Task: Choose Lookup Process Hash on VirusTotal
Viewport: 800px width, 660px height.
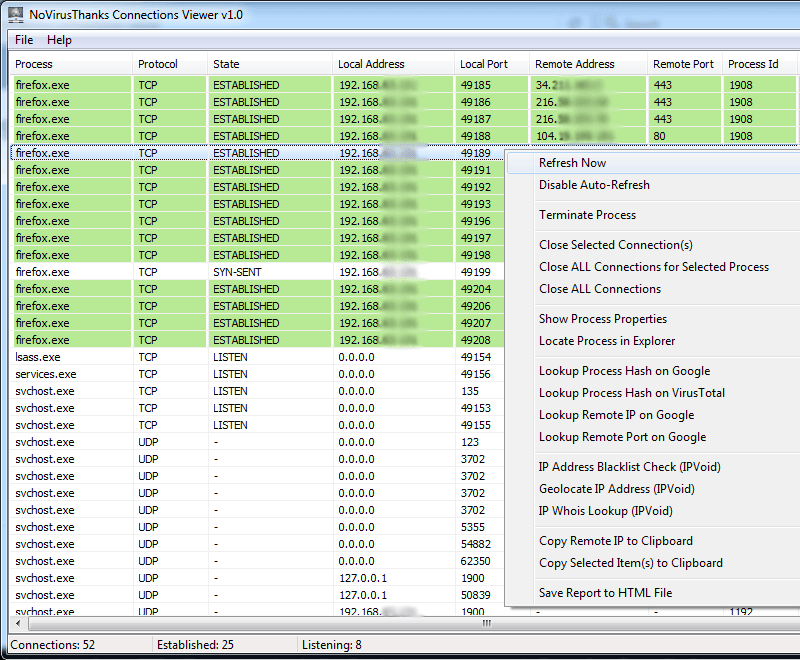Action: (631, 393)
